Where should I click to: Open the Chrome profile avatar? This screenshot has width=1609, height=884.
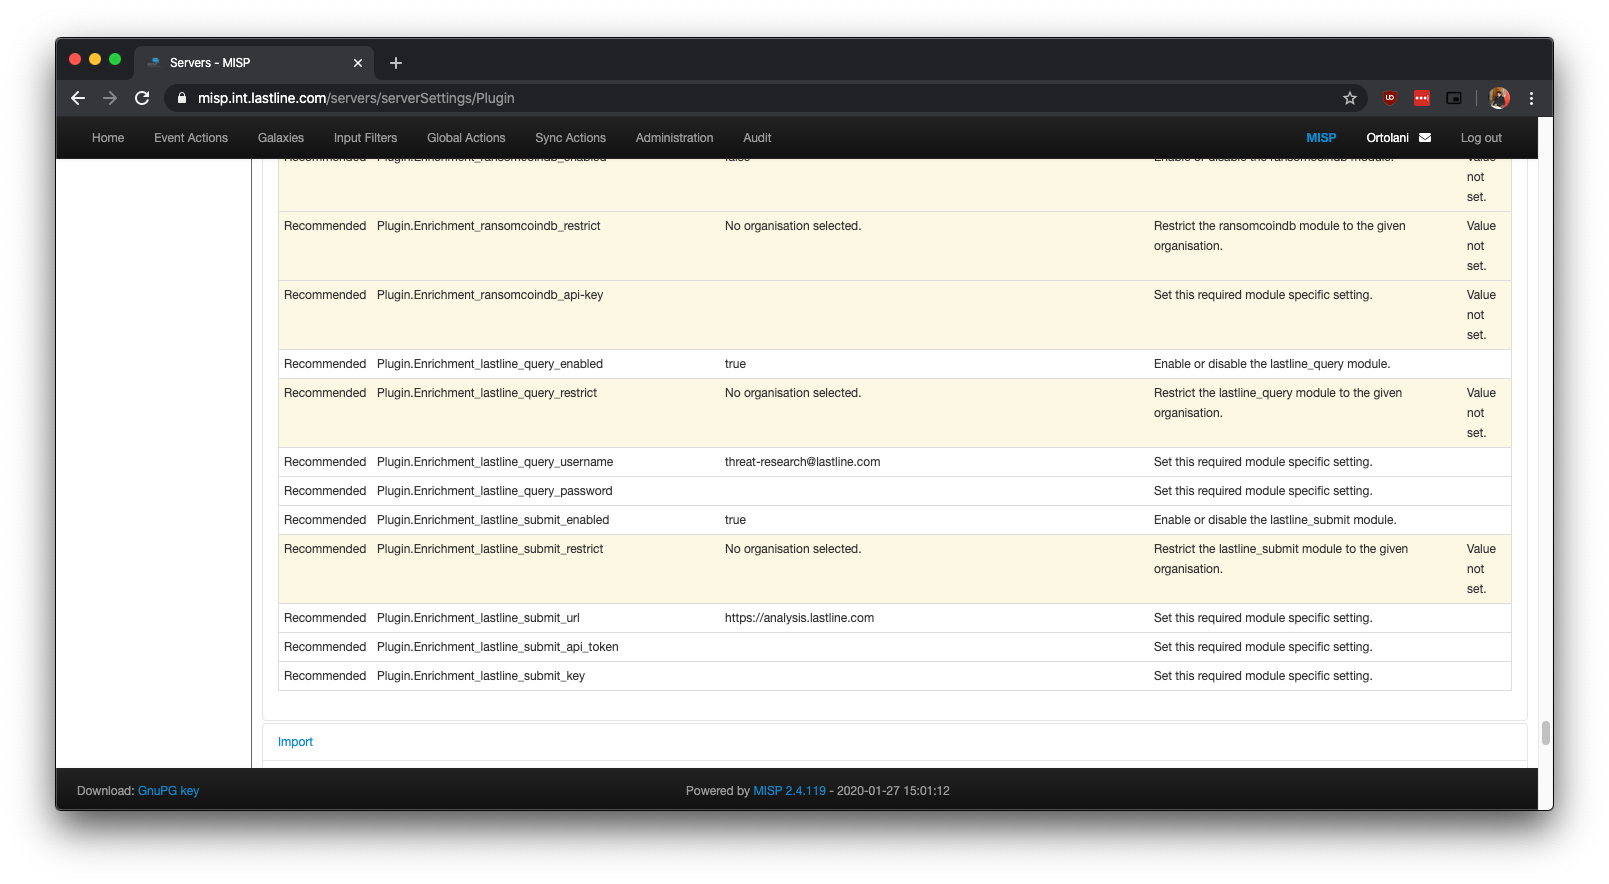click(x=1499, y=98)
